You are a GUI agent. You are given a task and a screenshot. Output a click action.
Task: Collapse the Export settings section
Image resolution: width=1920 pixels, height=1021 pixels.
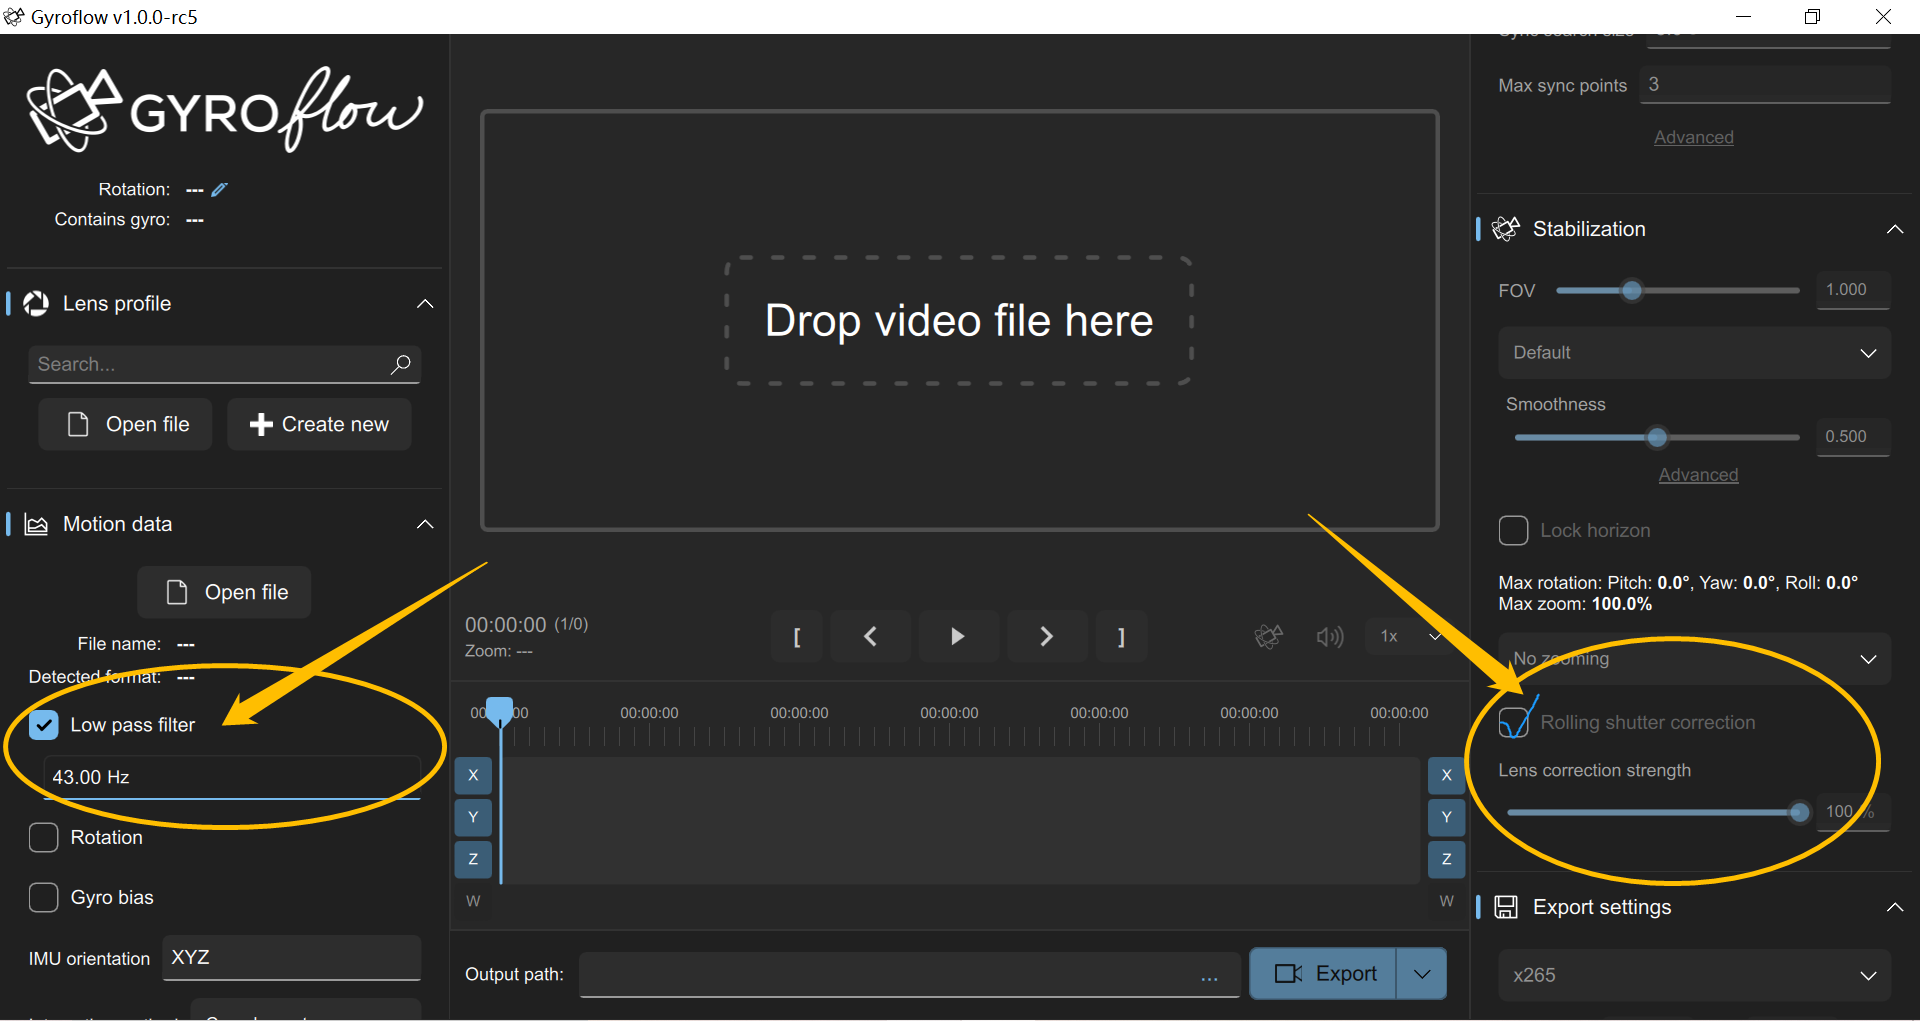tap(1894, 907)
